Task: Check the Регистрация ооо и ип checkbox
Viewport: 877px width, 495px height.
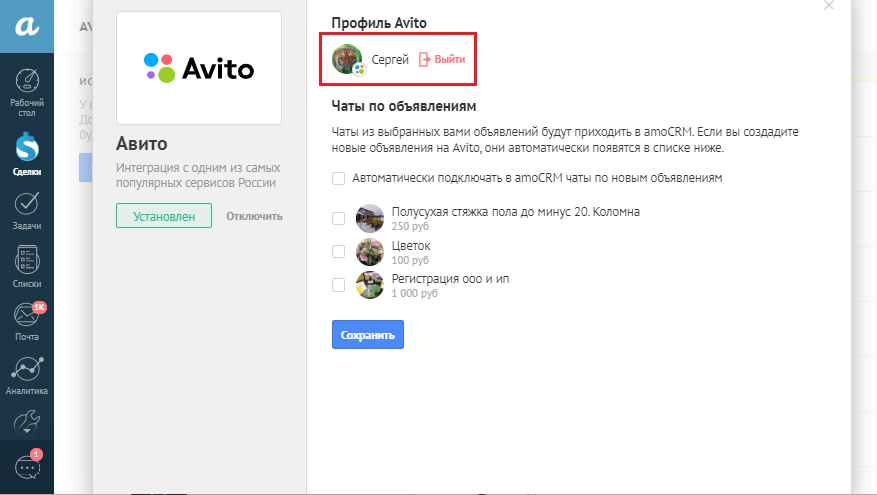Action: [x=338, y=285]
